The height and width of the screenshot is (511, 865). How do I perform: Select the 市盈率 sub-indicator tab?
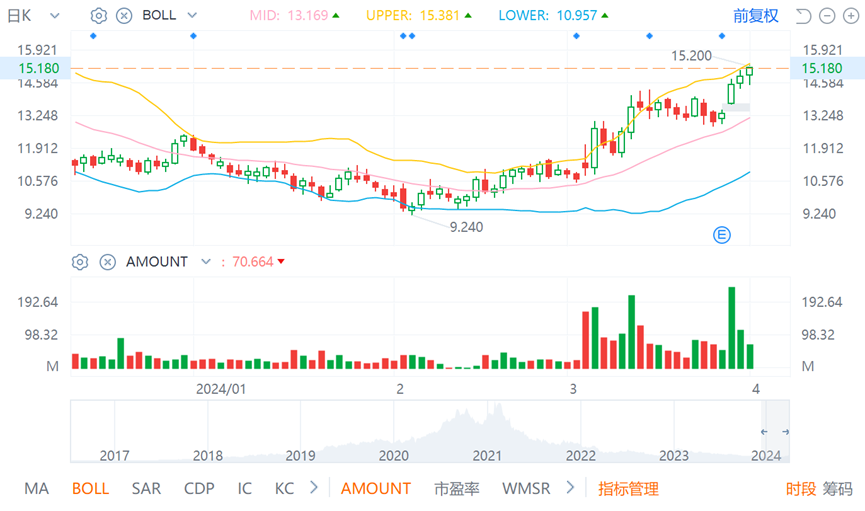pyautogui.click(x=456, y=488)
